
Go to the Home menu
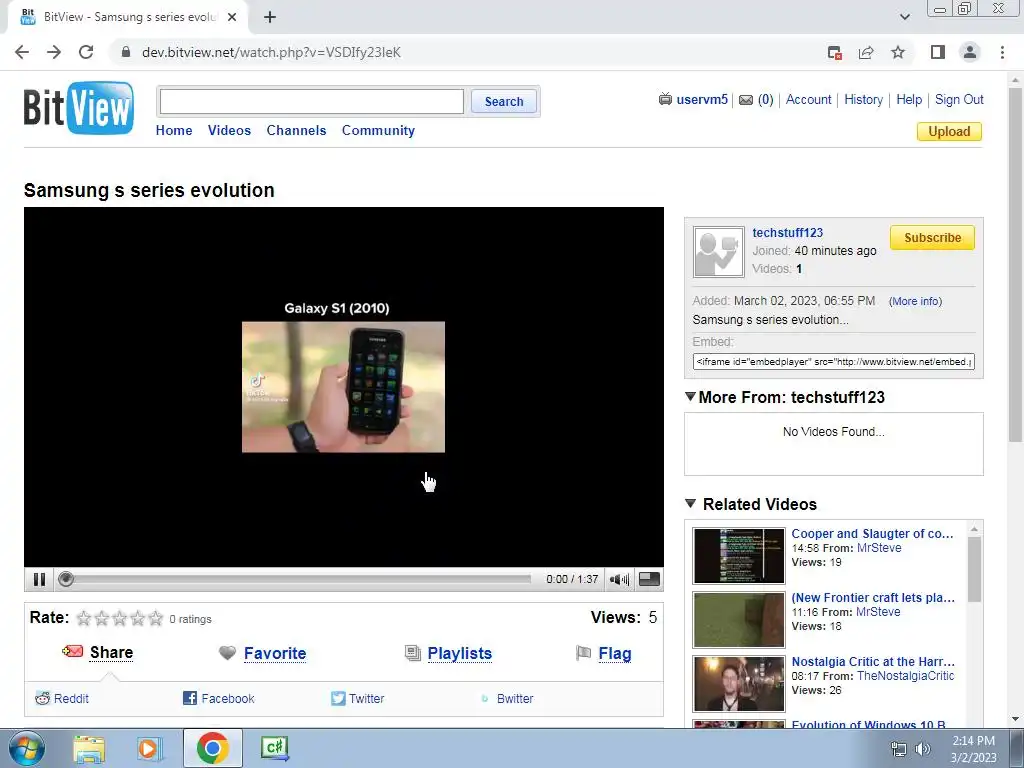(174, 130)
